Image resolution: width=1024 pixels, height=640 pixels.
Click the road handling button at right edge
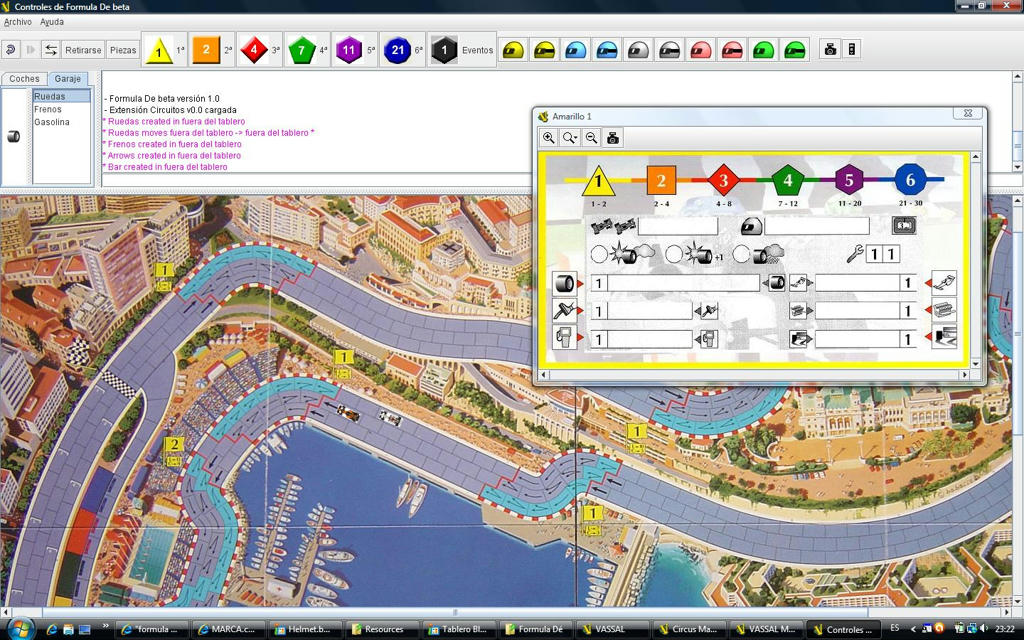coord(944,338)
